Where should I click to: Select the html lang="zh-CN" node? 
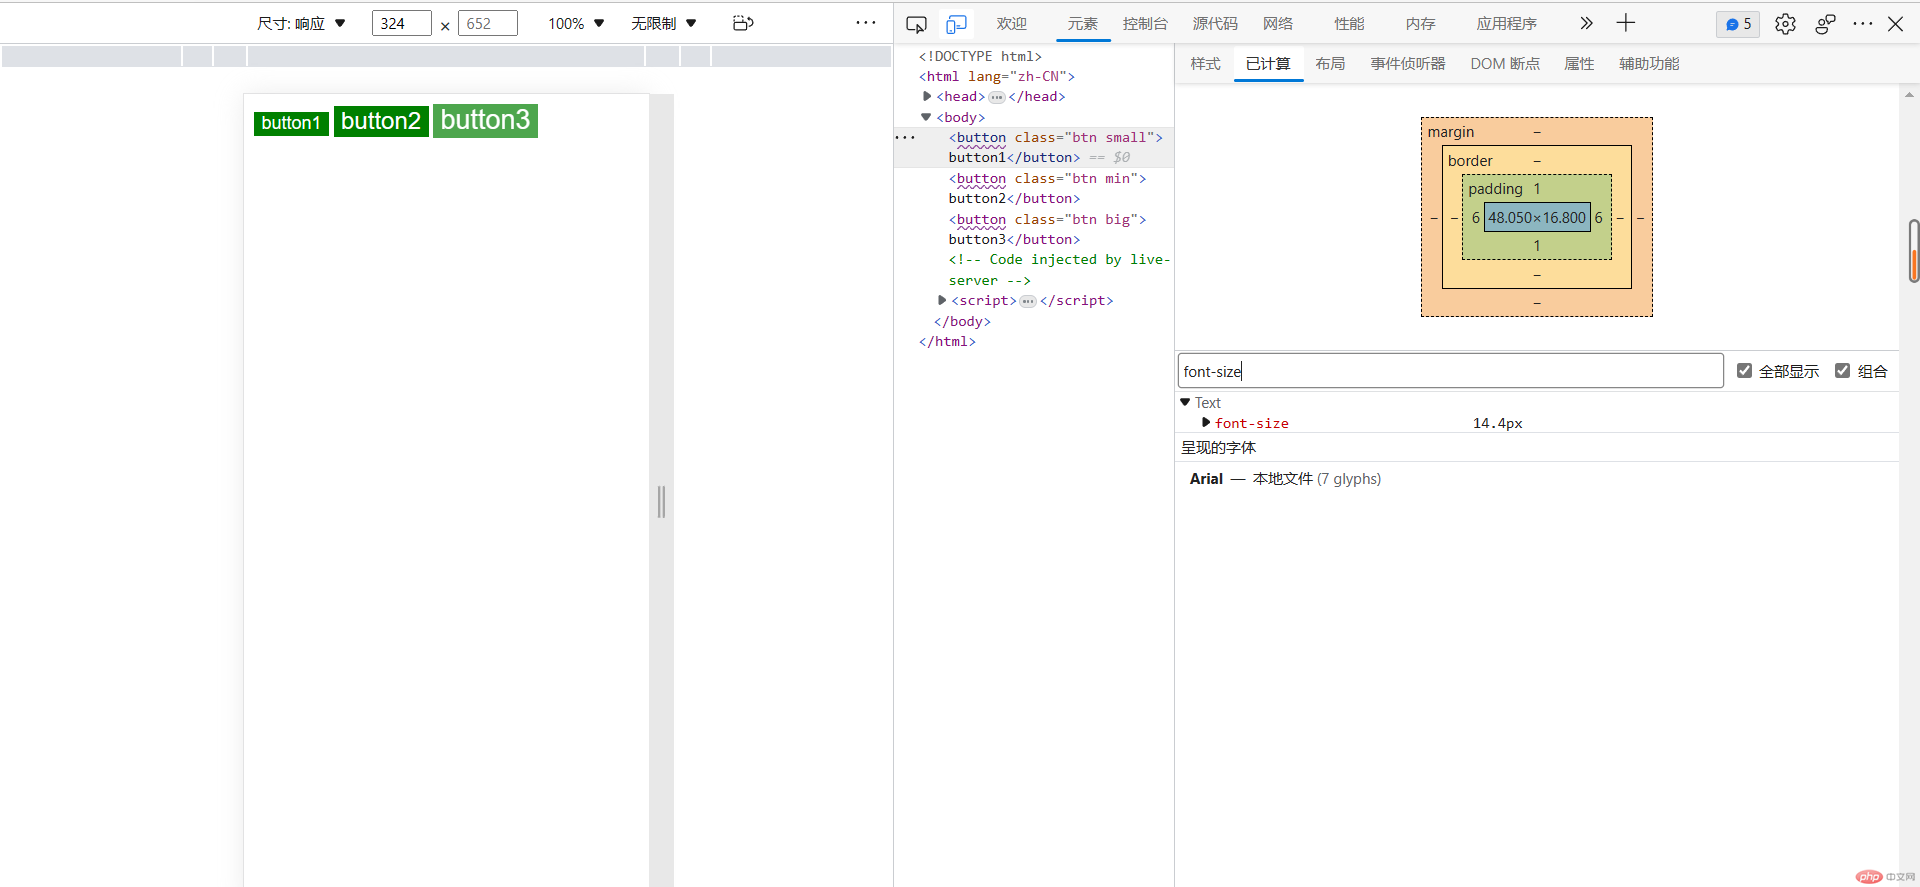pyautogui.click(x=997, y=76)
